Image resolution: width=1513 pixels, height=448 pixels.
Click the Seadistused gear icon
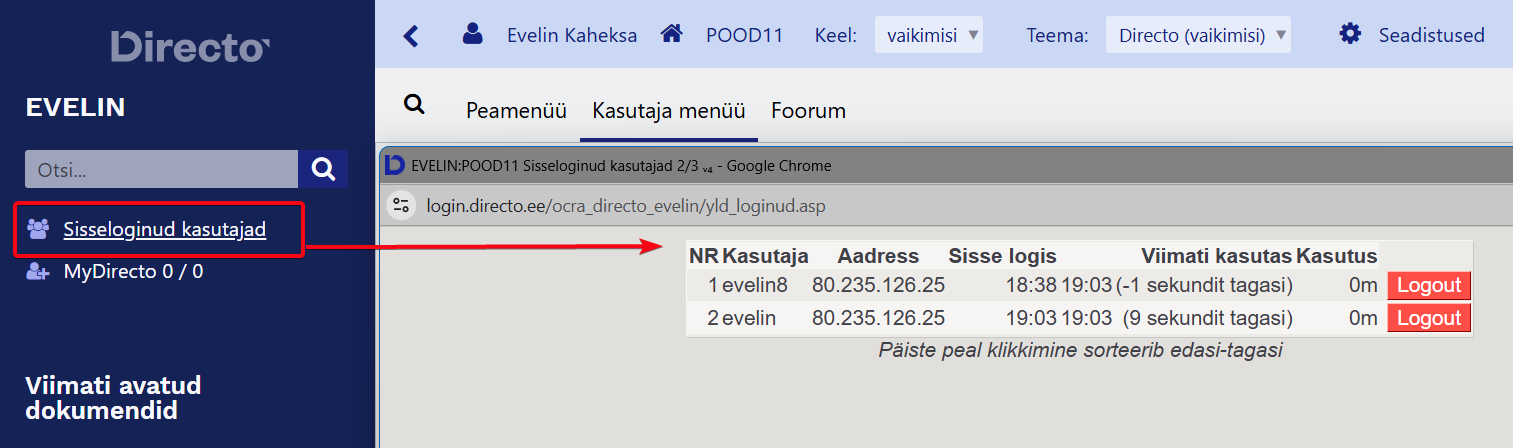(x=1350, y=34)
